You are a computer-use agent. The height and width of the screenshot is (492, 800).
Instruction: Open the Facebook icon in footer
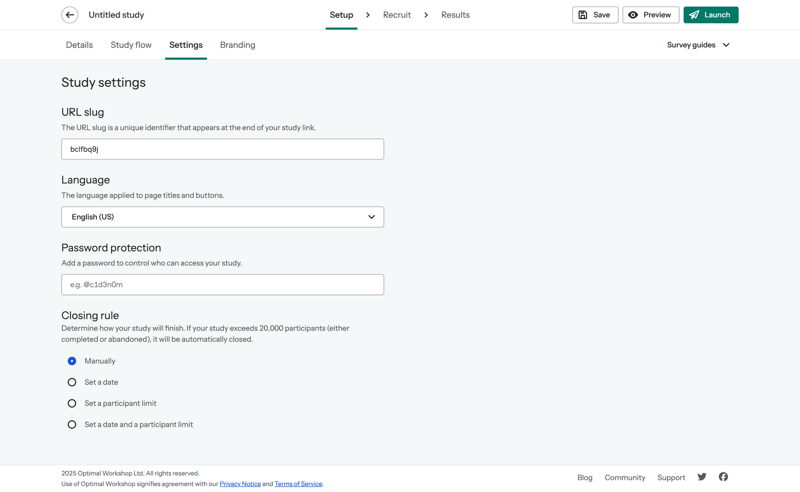[723, 477]
